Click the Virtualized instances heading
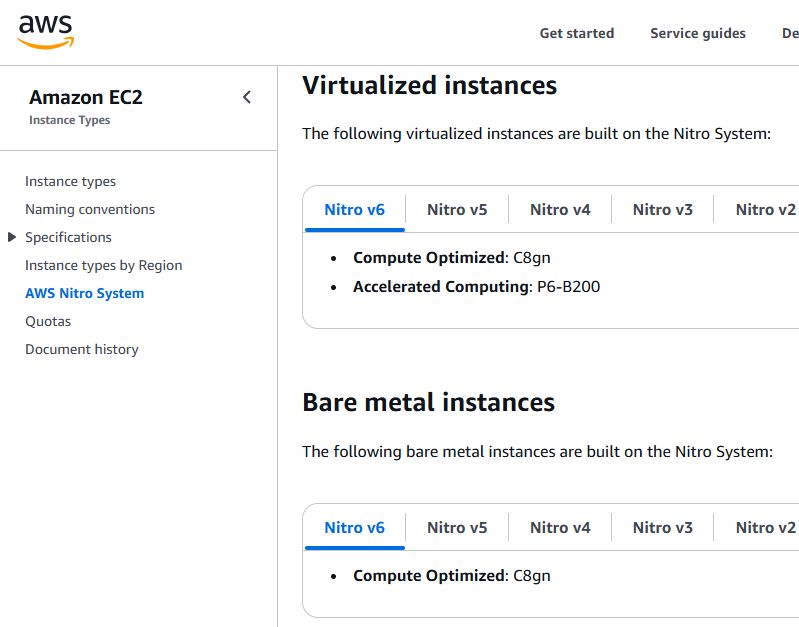Screen dimensions: 799x627 [430, 85]
